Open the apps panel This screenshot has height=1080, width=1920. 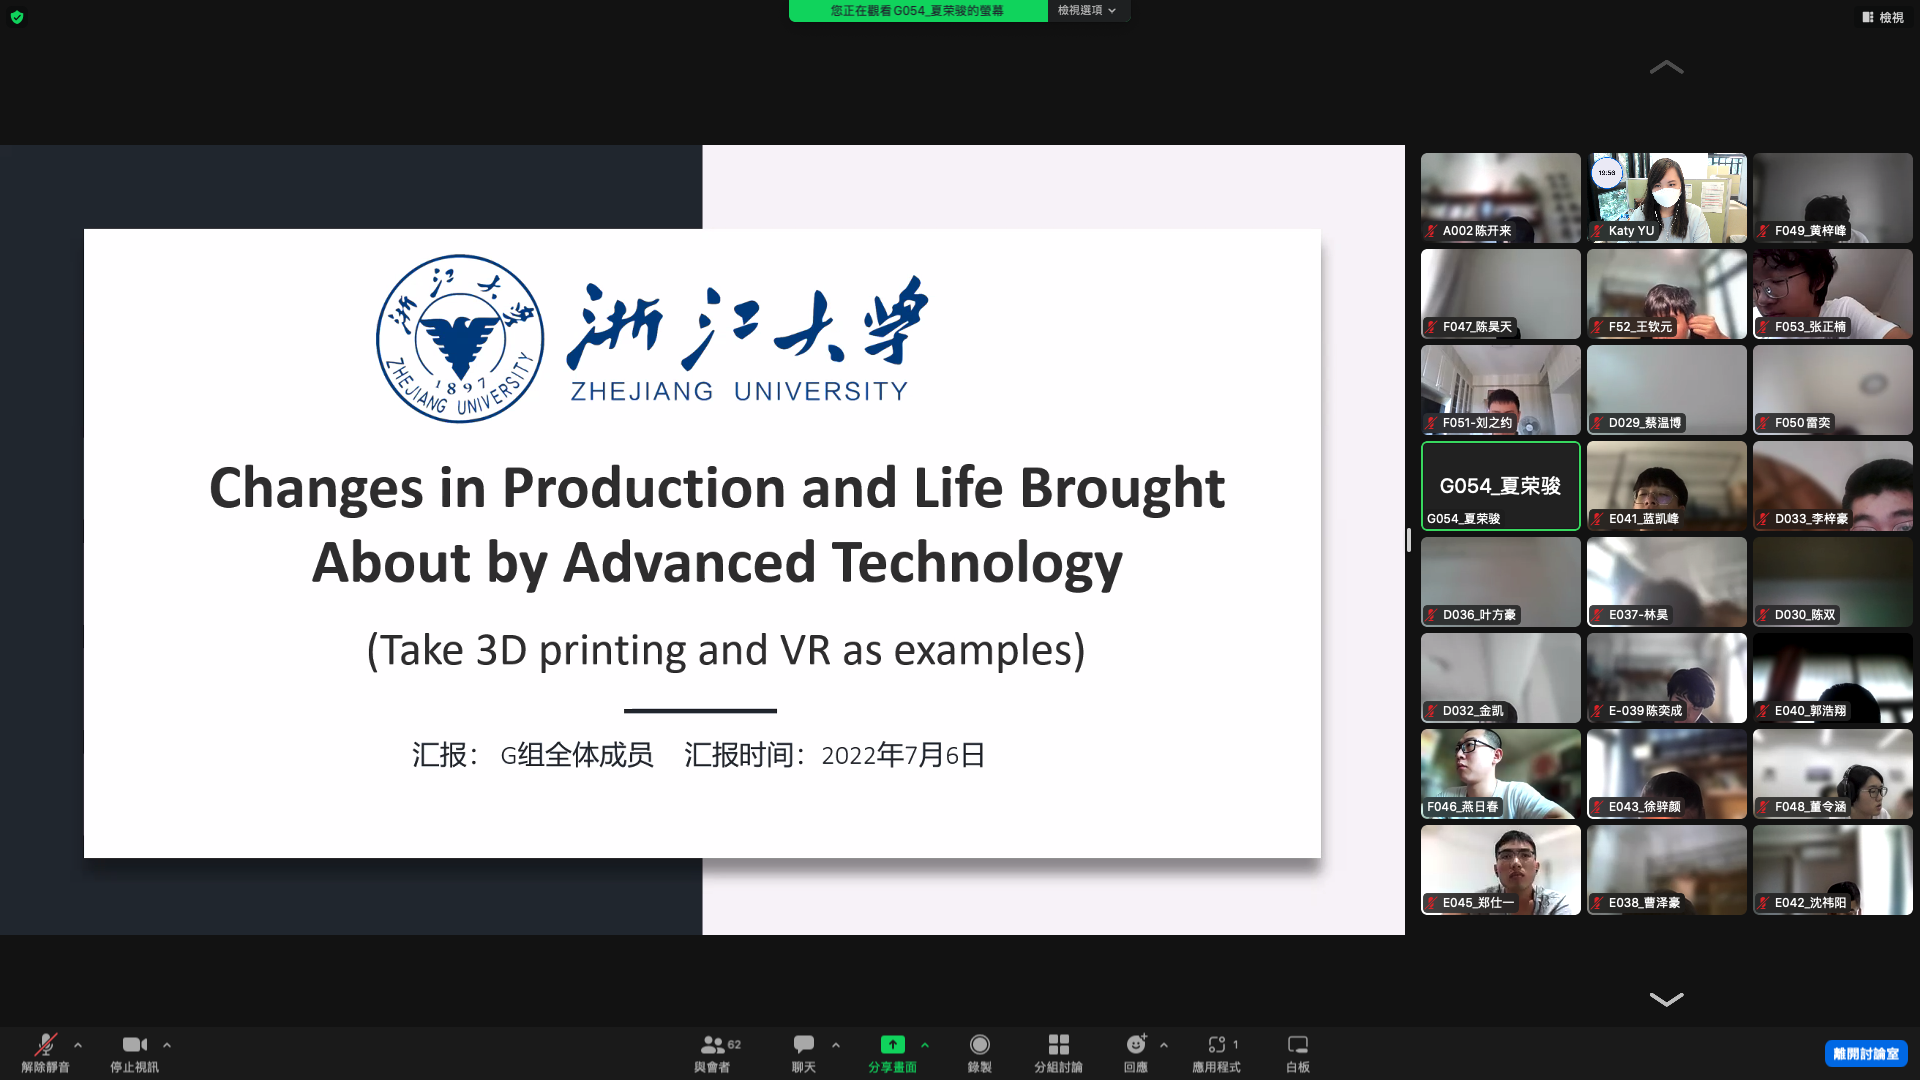pos(1216,1052)
